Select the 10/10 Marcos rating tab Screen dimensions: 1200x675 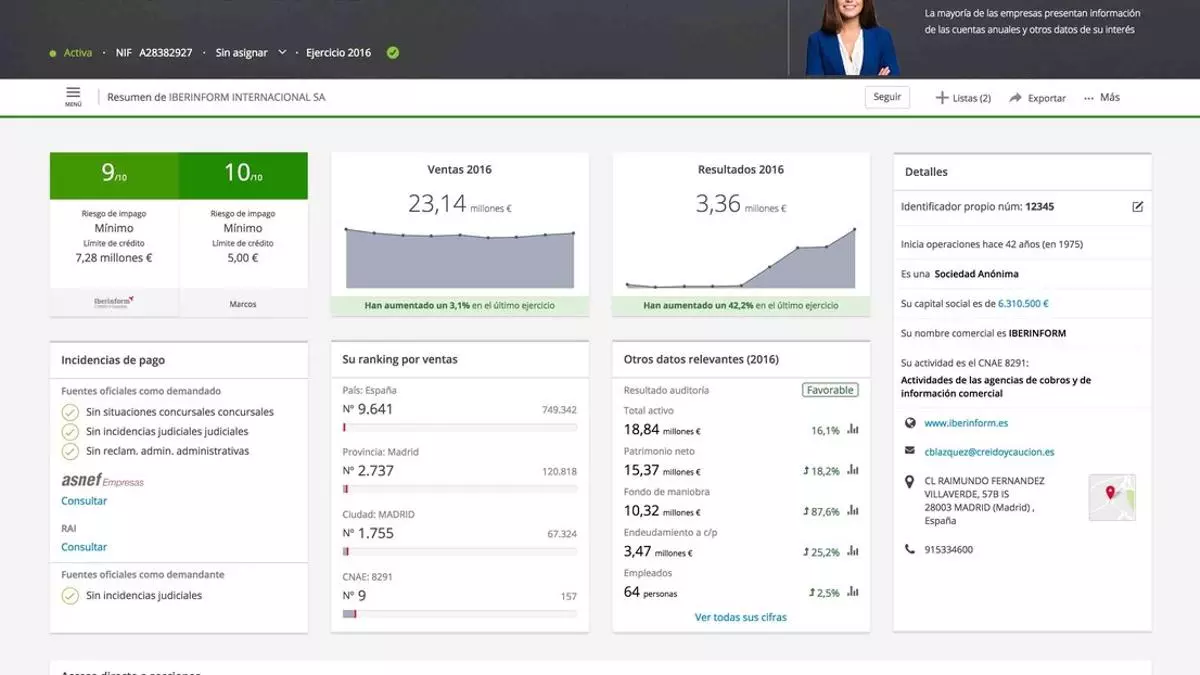pos(243,175)
